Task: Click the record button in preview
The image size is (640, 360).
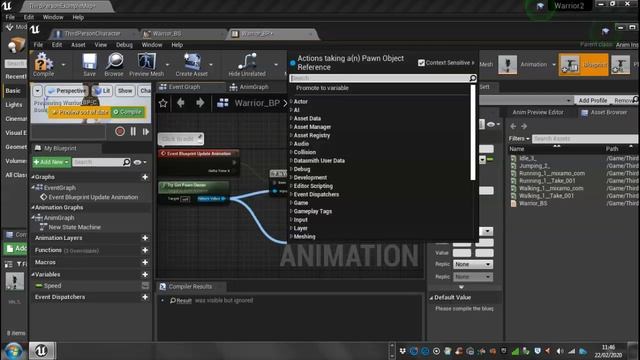Action: 120,131
